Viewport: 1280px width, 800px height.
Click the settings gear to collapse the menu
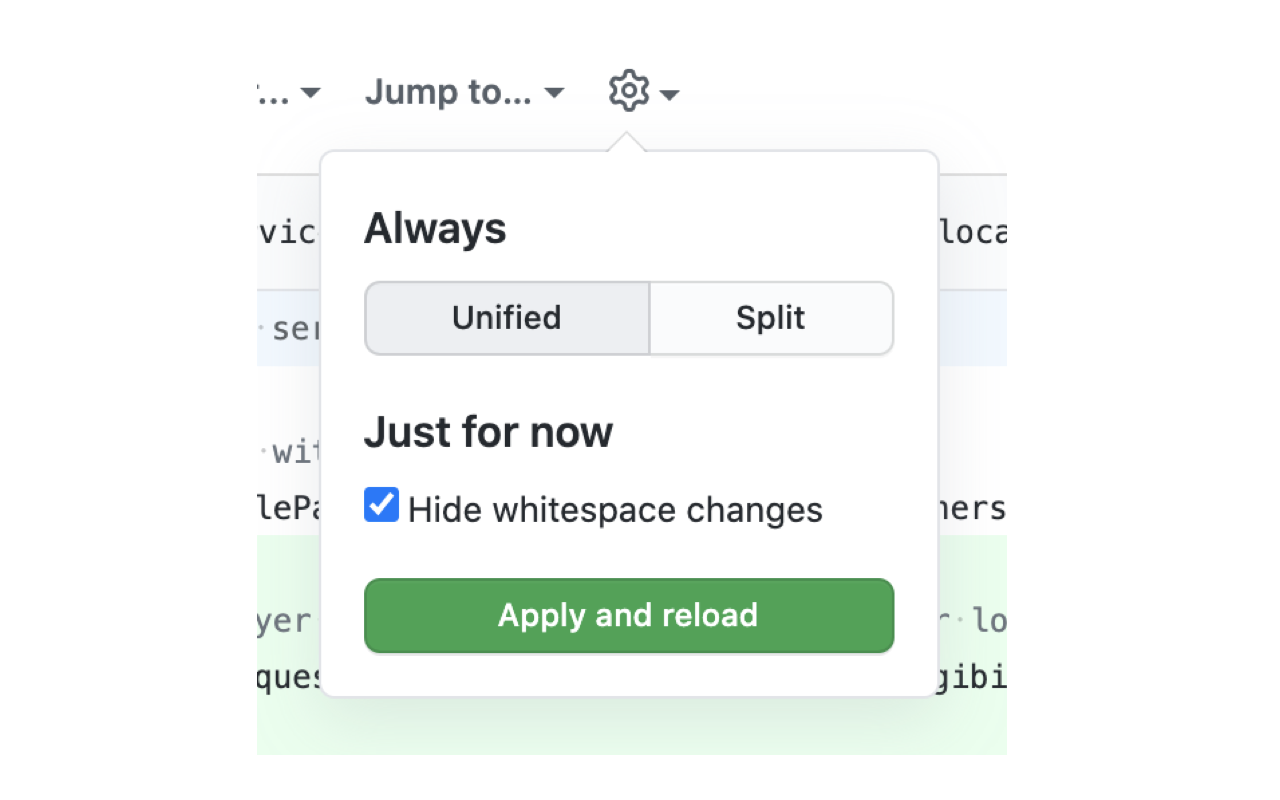tap(628, 90)
